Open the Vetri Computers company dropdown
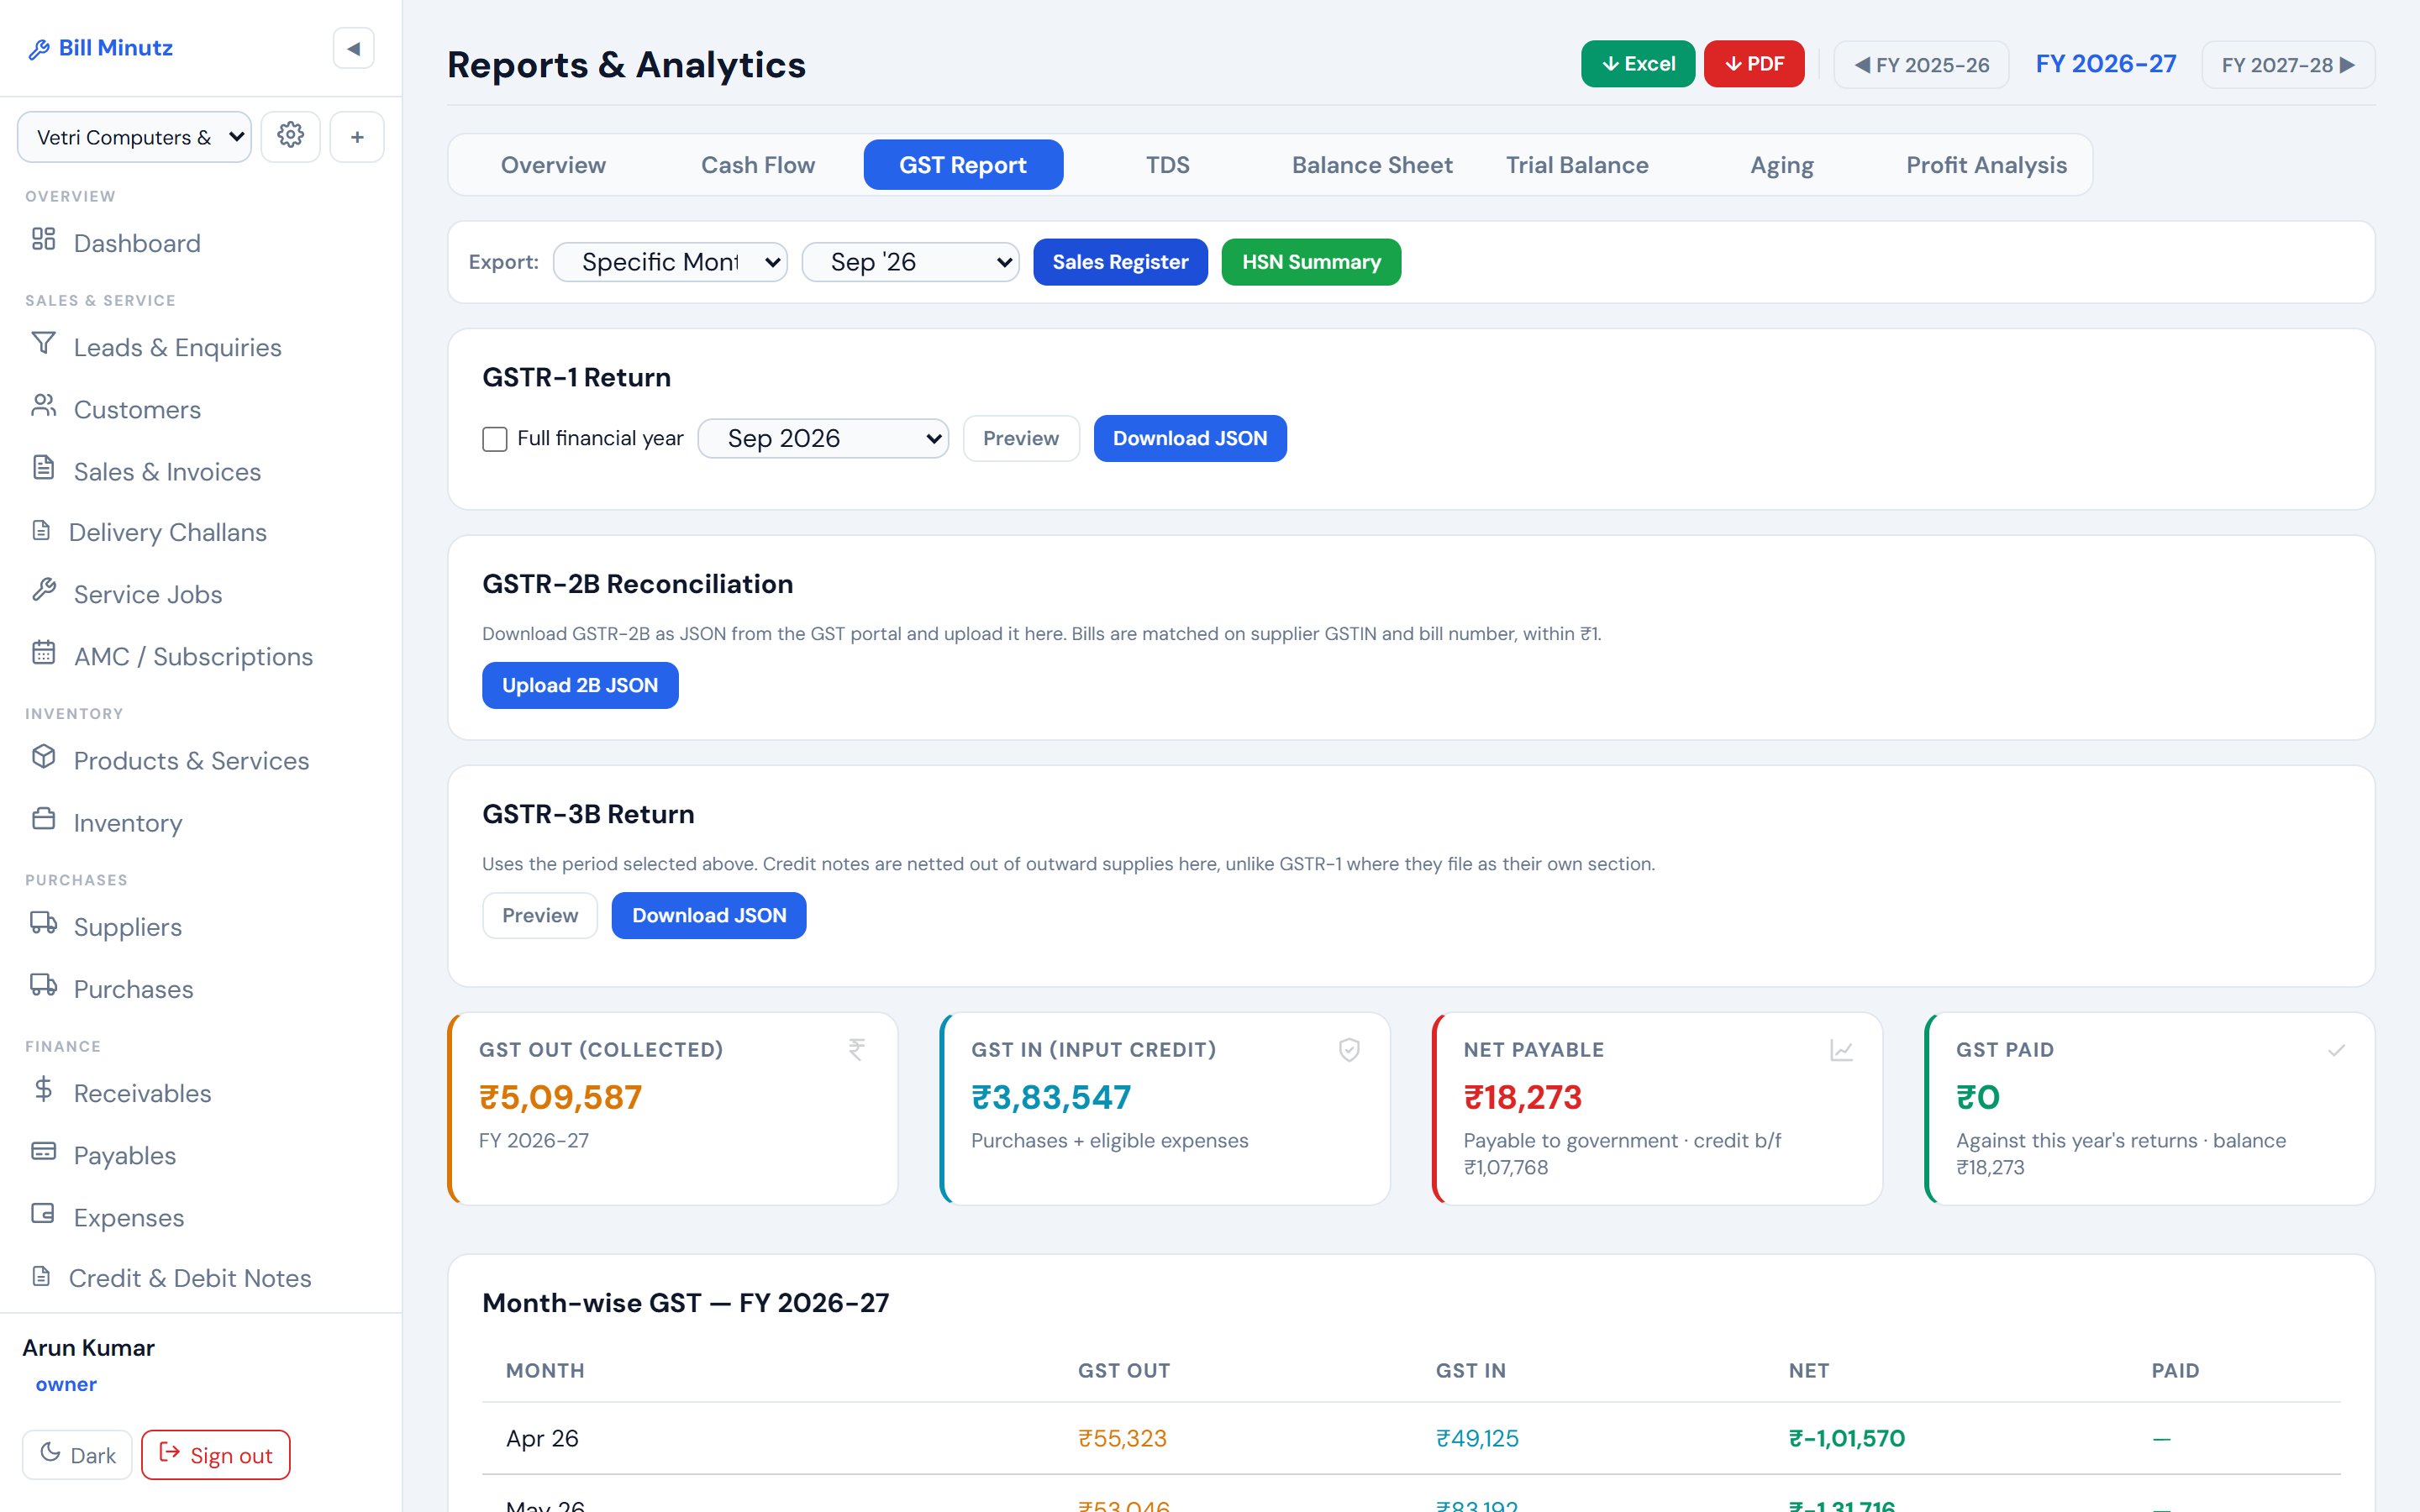This screenshot has width=2420, height=1512. pyautogui.click(x=134, y=137)
